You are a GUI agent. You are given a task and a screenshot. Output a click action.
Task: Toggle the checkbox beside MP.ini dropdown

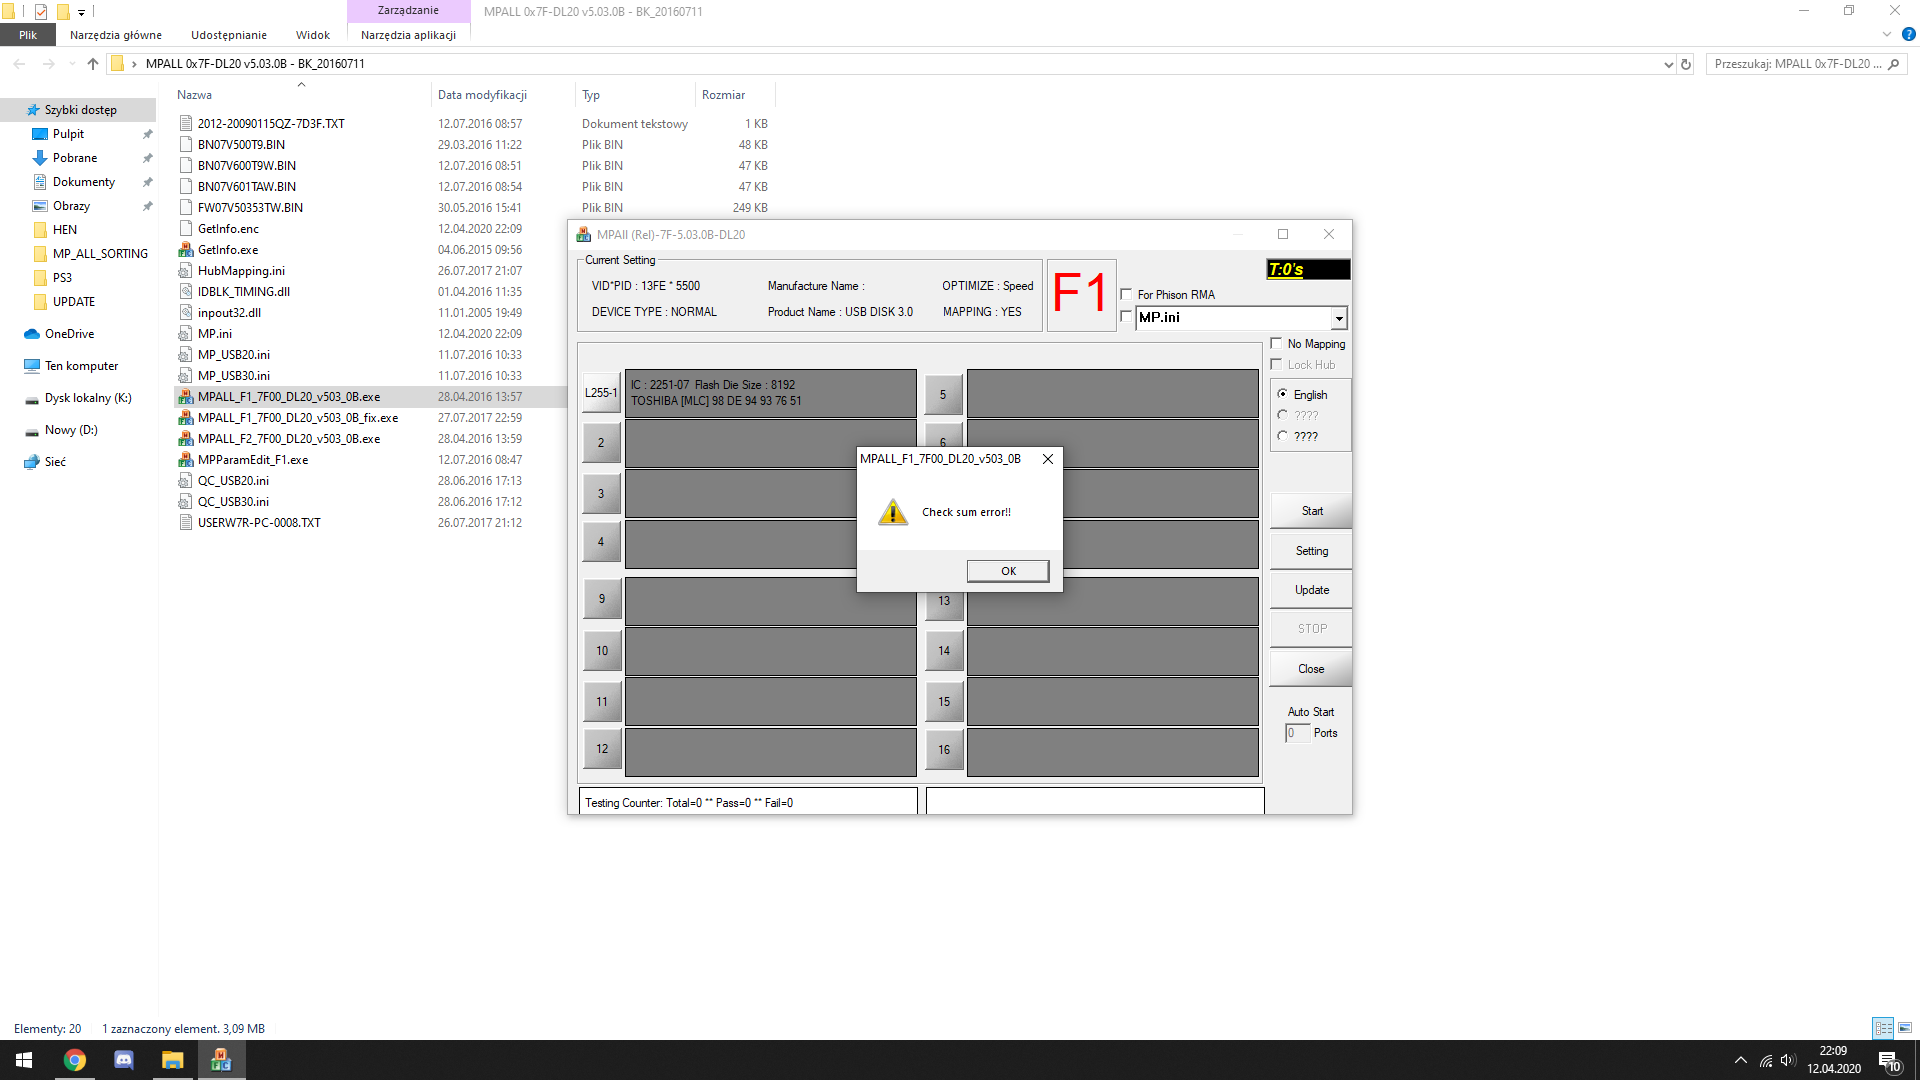(1126, 317)
